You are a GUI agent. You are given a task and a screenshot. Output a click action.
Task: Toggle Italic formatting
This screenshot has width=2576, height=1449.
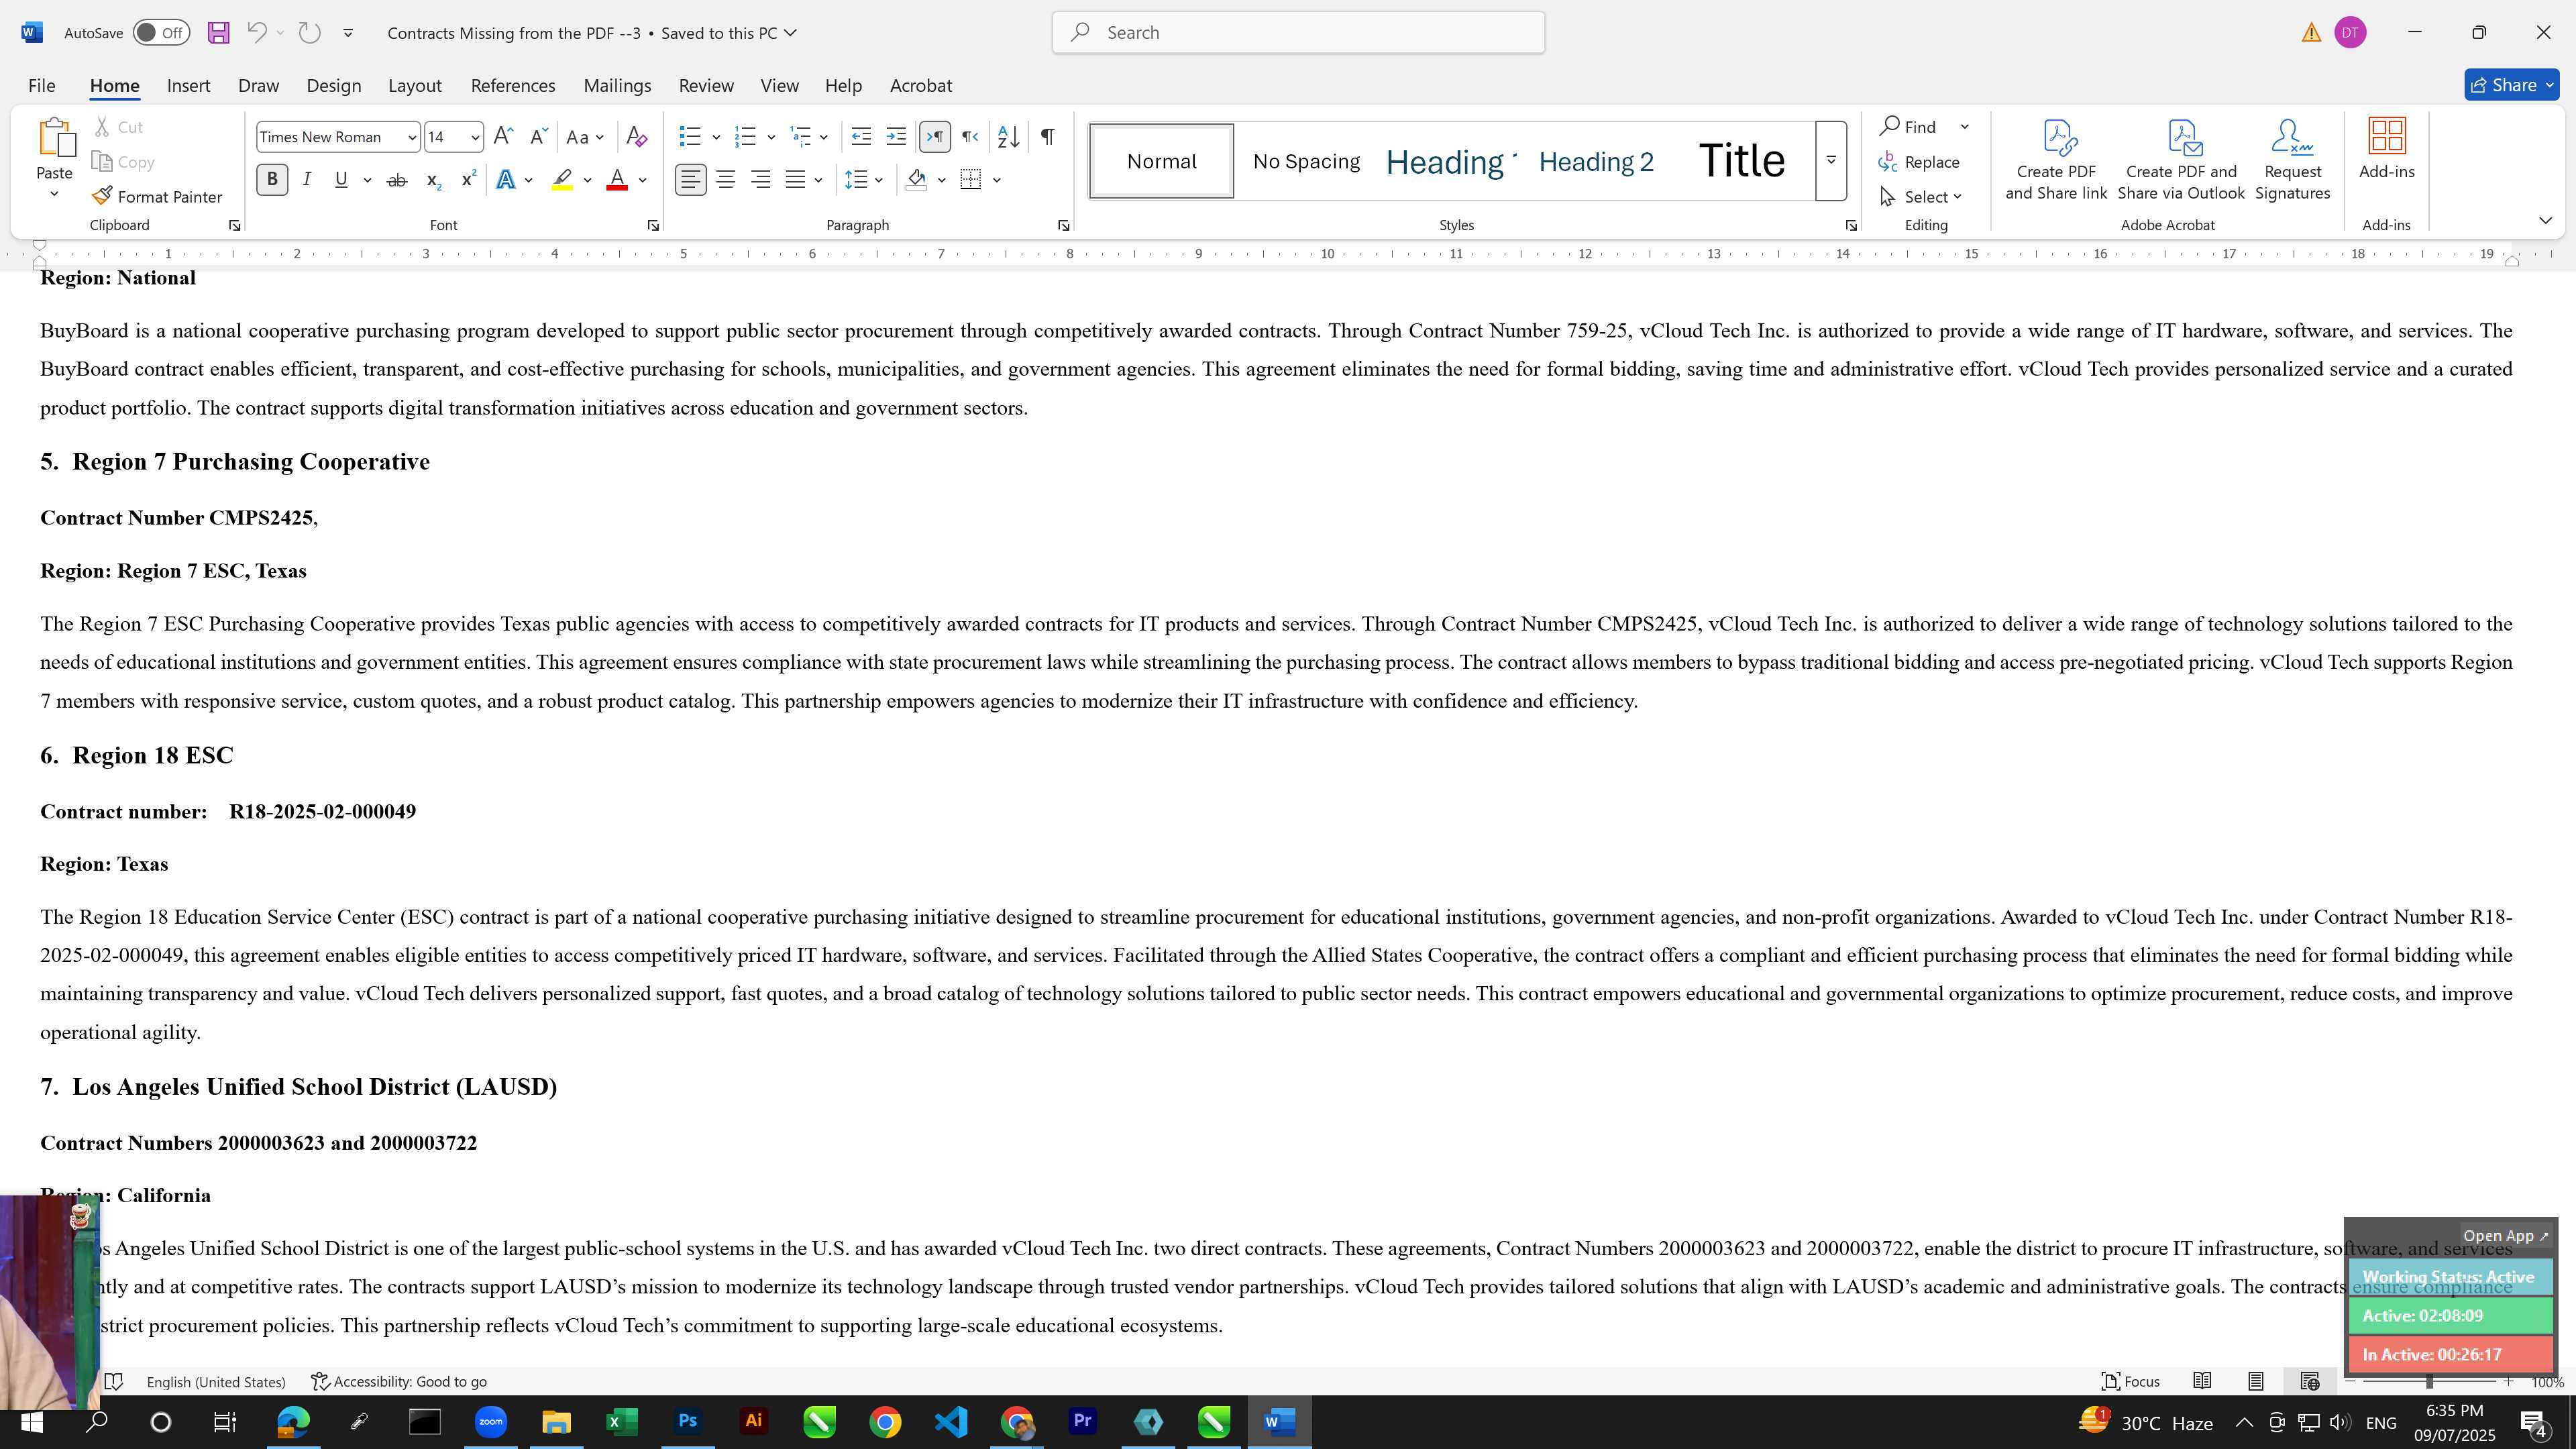(307, 180)
